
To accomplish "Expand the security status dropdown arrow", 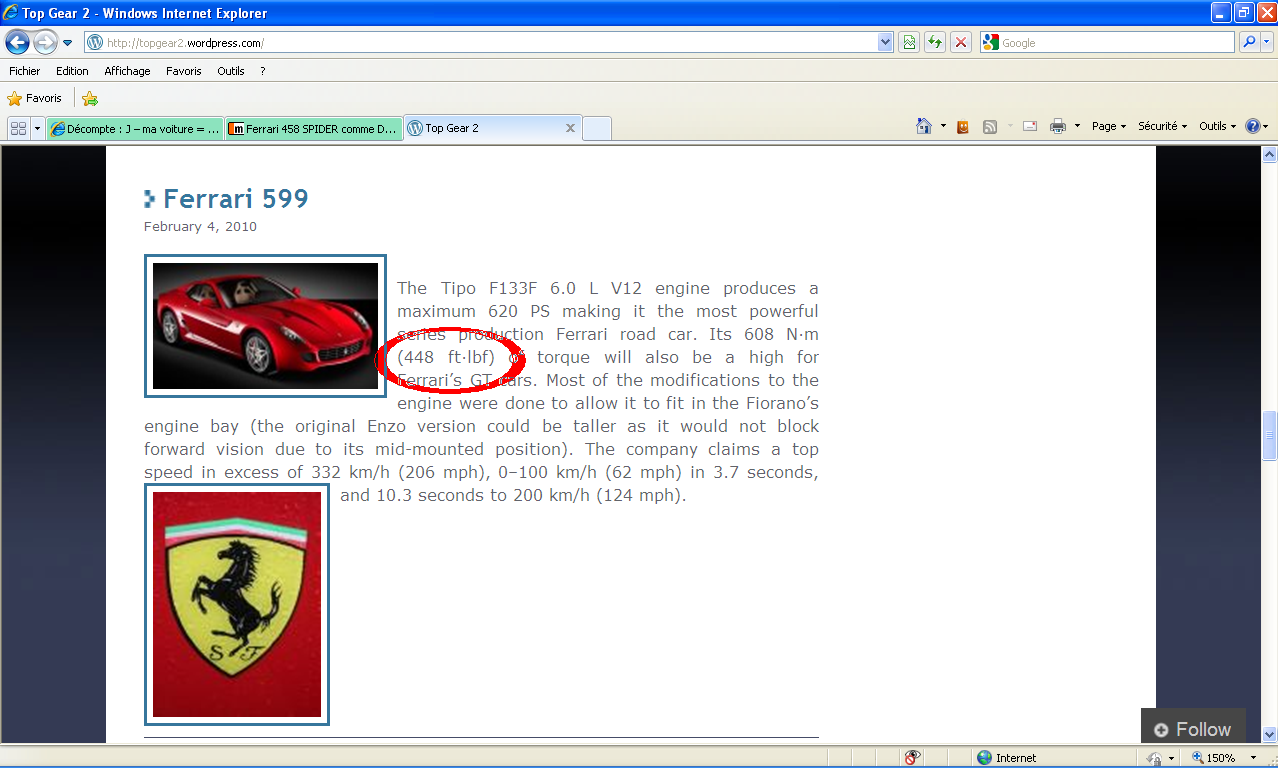I will coord(1171,759).
